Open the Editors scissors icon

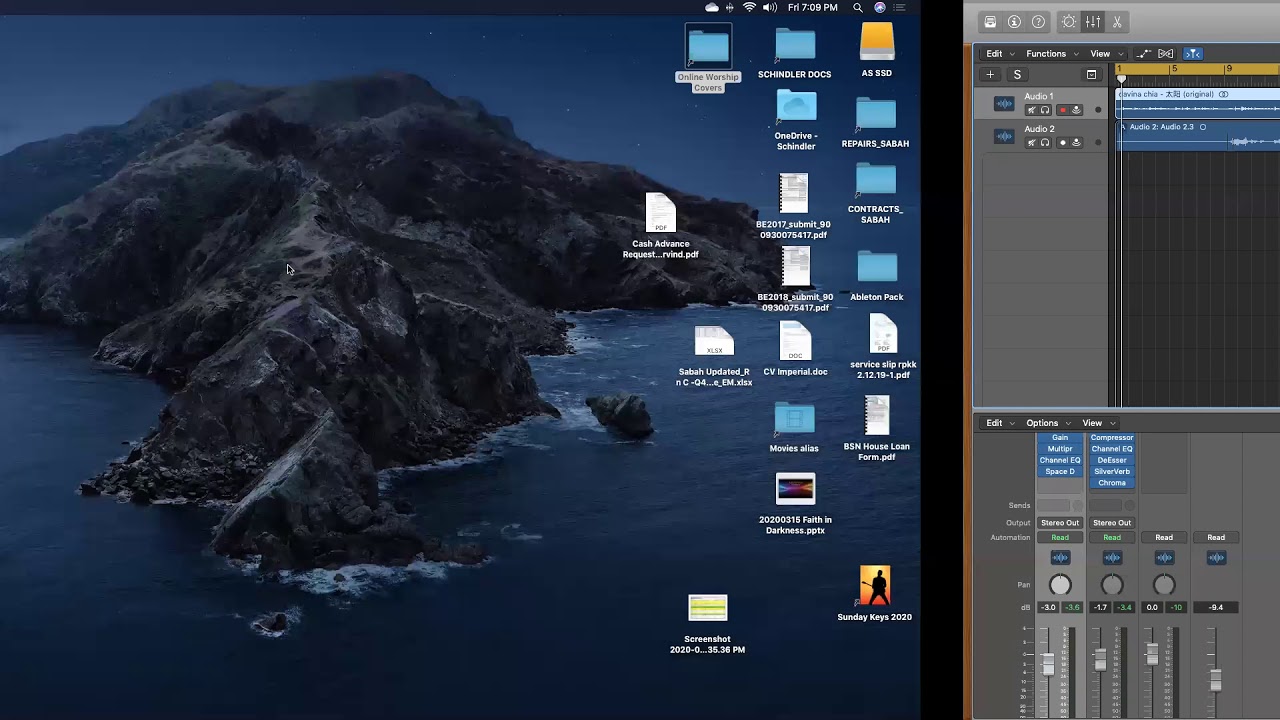(1117, 22)
